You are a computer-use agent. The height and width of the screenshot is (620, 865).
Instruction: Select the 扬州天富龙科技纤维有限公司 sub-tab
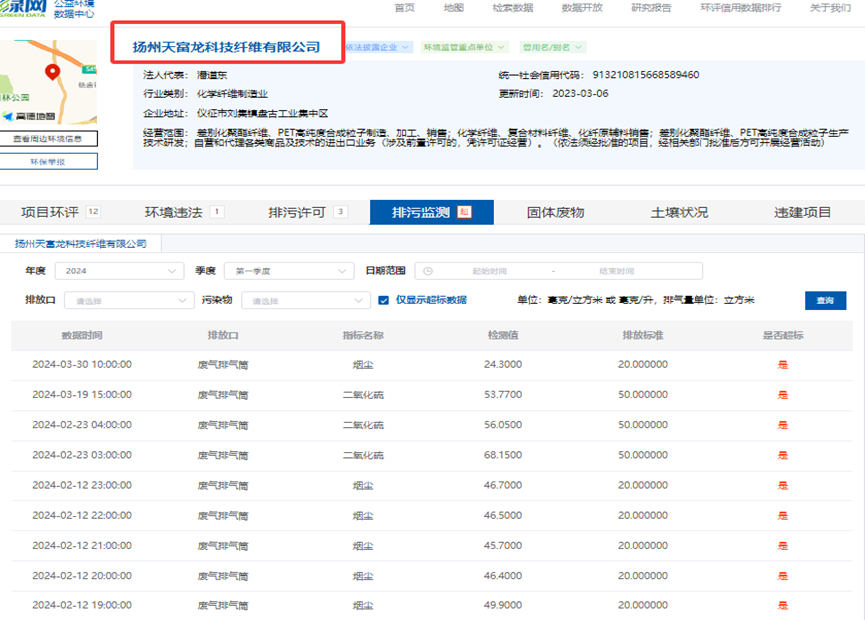(81, 244)
